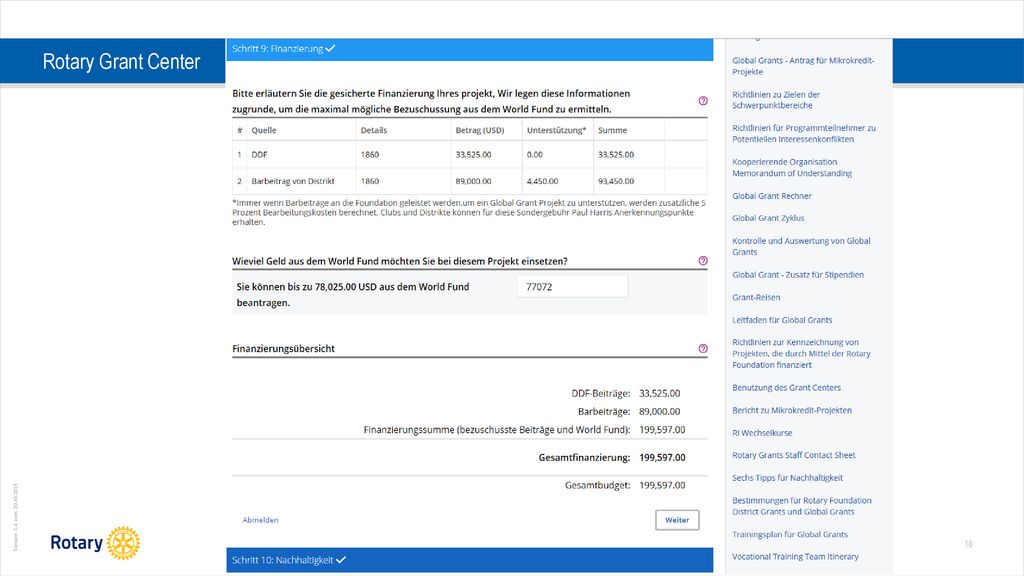Viewport: 1024px width, 576px height.
Task: Click the Weiter button
Action: pyautogui.click(x=677, y=520)
